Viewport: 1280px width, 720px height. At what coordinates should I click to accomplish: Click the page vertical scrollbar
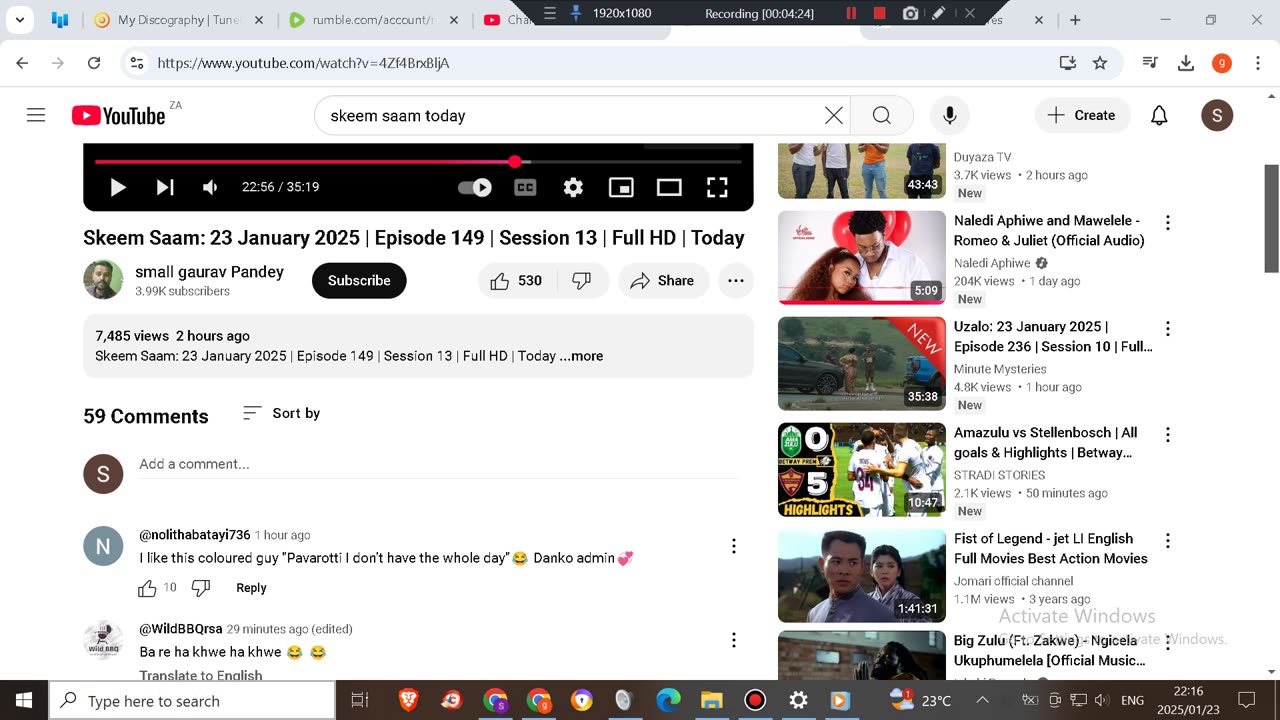tap(1272, 218)
